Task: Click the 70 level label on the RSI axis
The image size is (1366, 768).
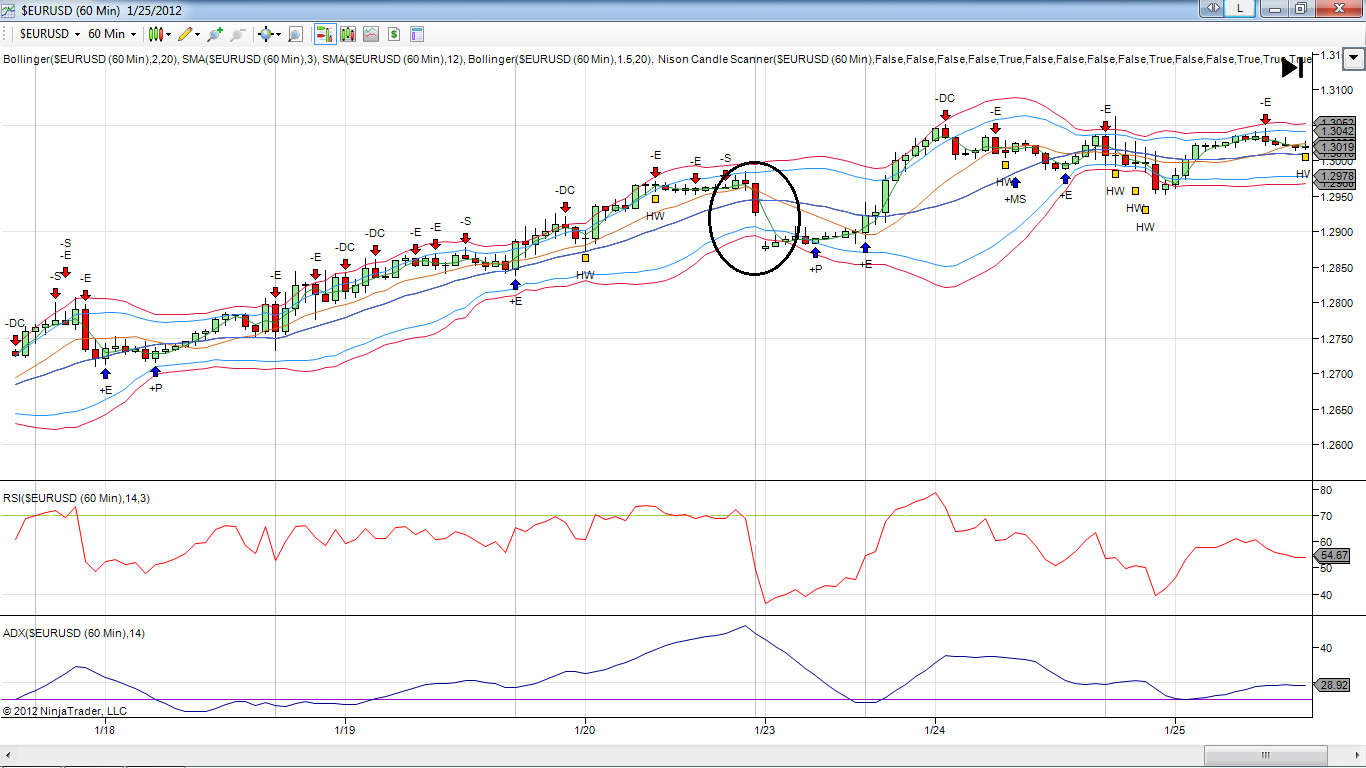Action: (1326, 516)
